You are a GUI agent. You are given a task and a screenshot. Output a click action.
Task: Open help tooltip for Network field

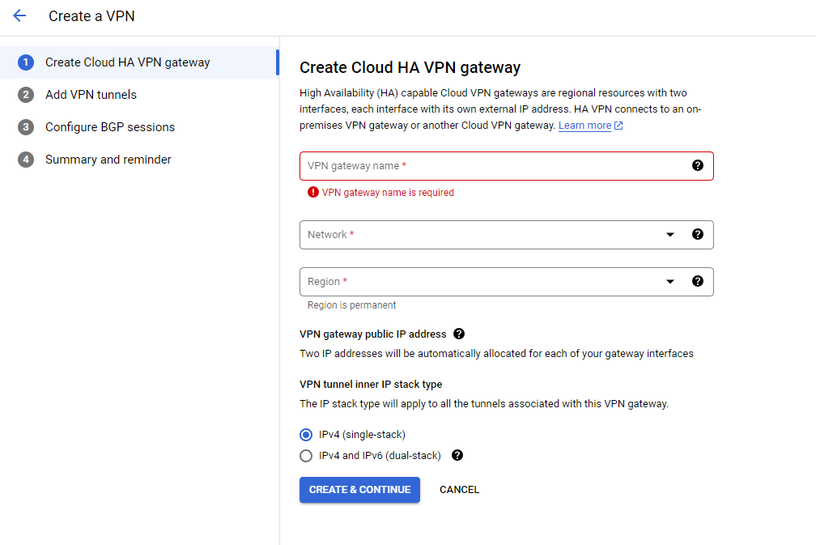pos(697,235)
